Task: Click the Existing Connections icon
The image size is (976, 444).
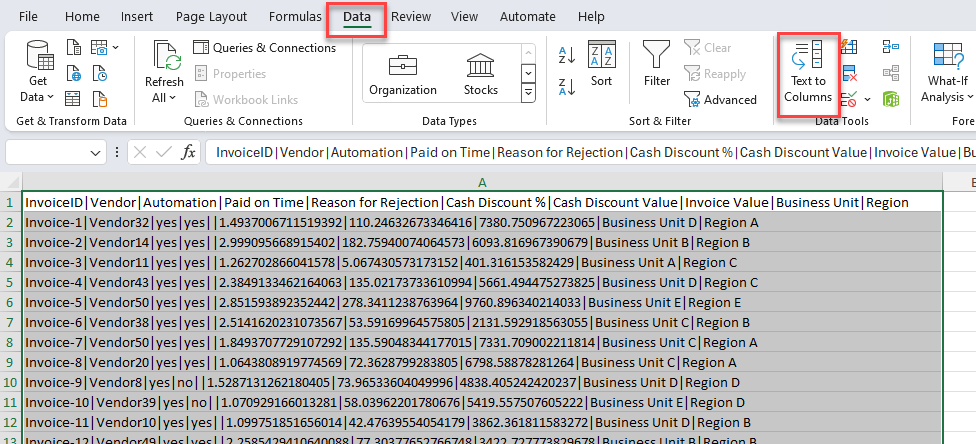Action: 100,99
